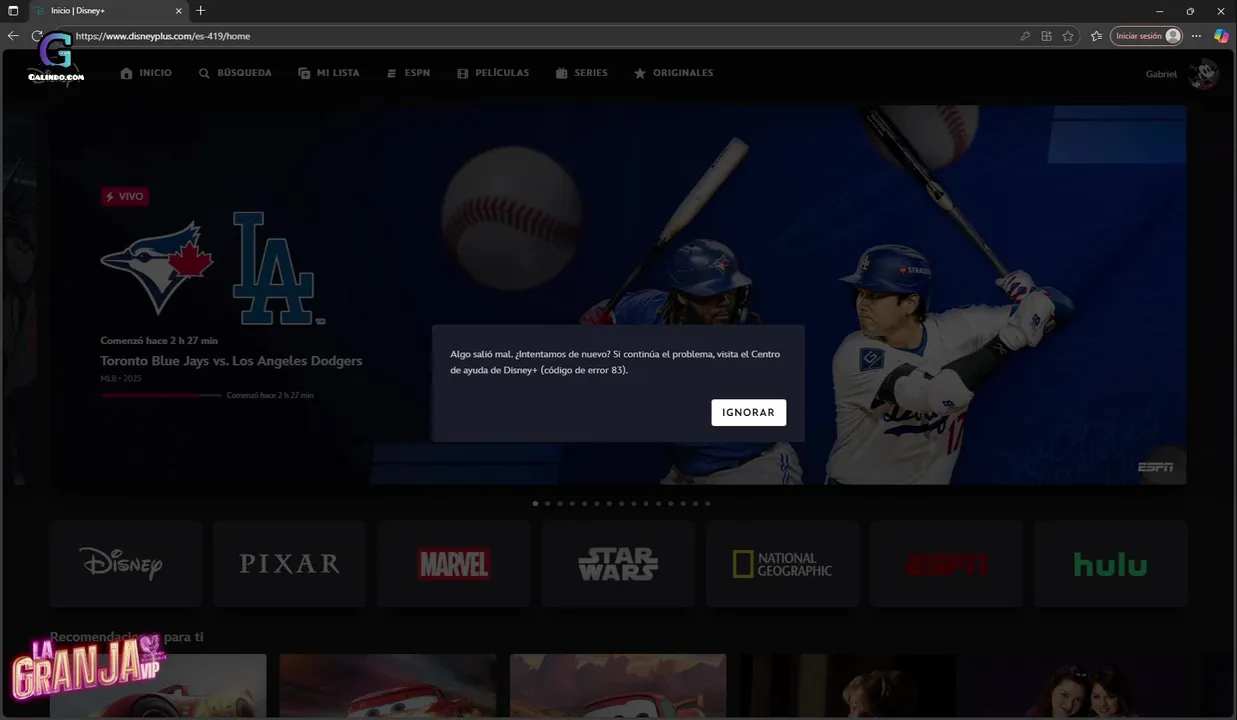Viewport: 1237px width, 720px height.
Task: Click the browser apps grid icon
Action: 1046,36
